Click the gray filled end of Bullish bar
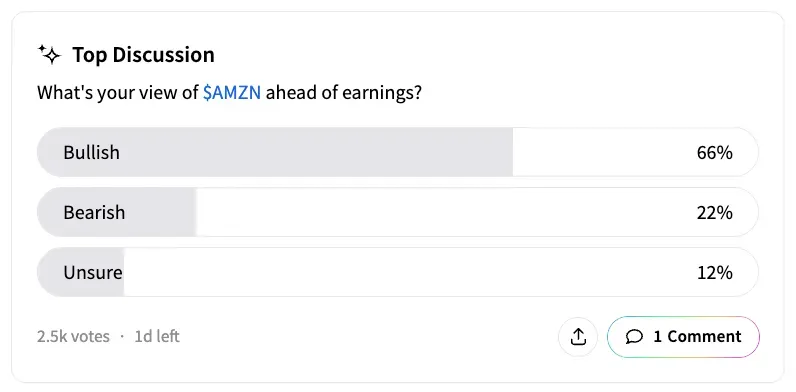 (x=487, y=152)
